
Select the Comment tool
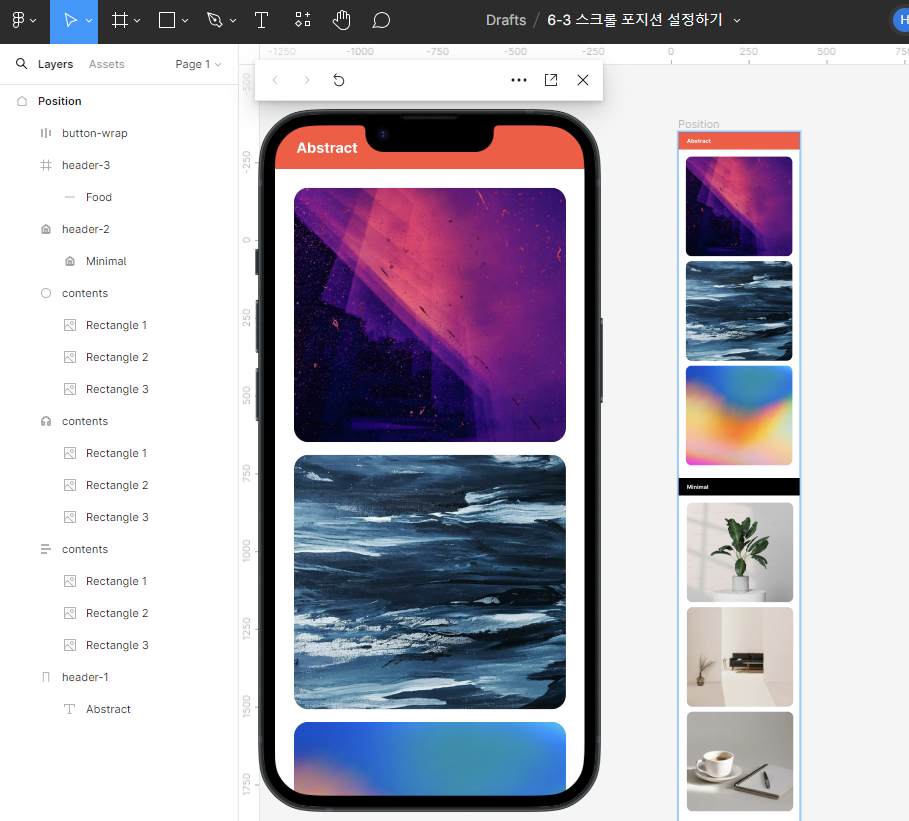click(381, 20)
